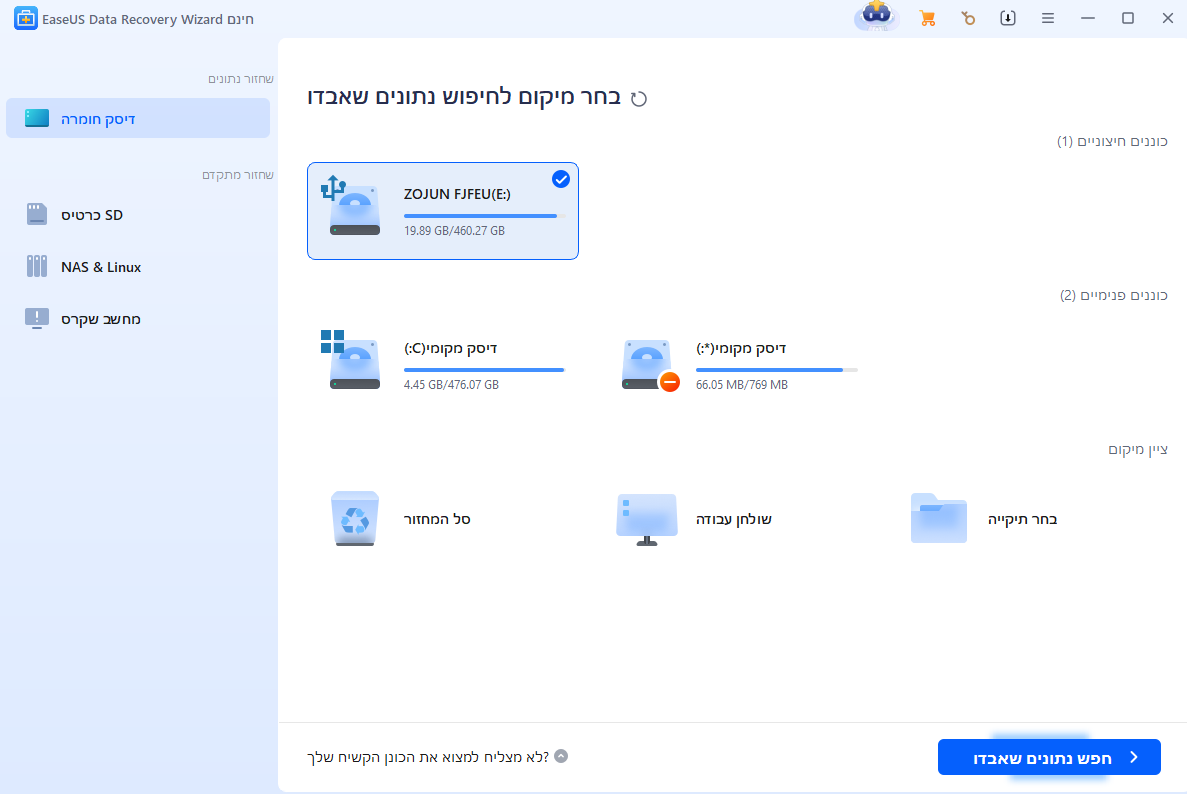The height and width of the screenshot is (794, 1187).
Task: Click the 19.89 GB/460.27 GB size text
Action: [454, 231]
